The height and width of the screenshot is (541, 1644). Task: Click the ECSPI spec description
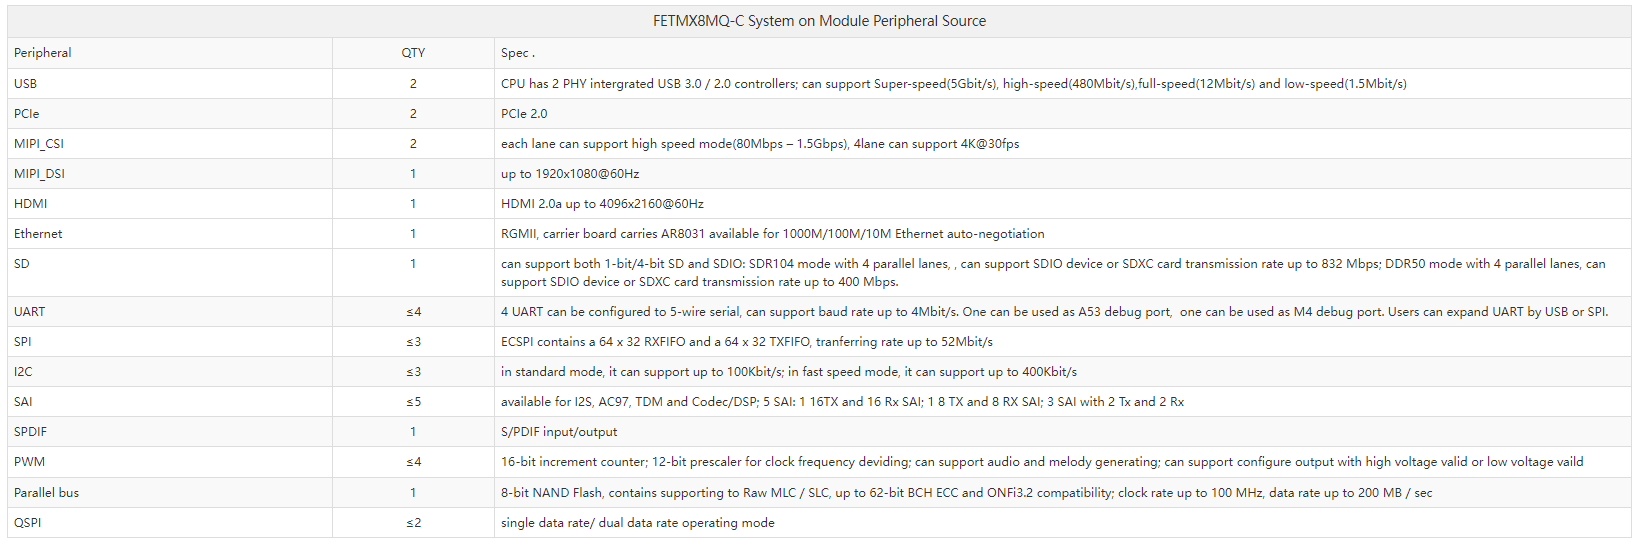(x=747, y=342)
